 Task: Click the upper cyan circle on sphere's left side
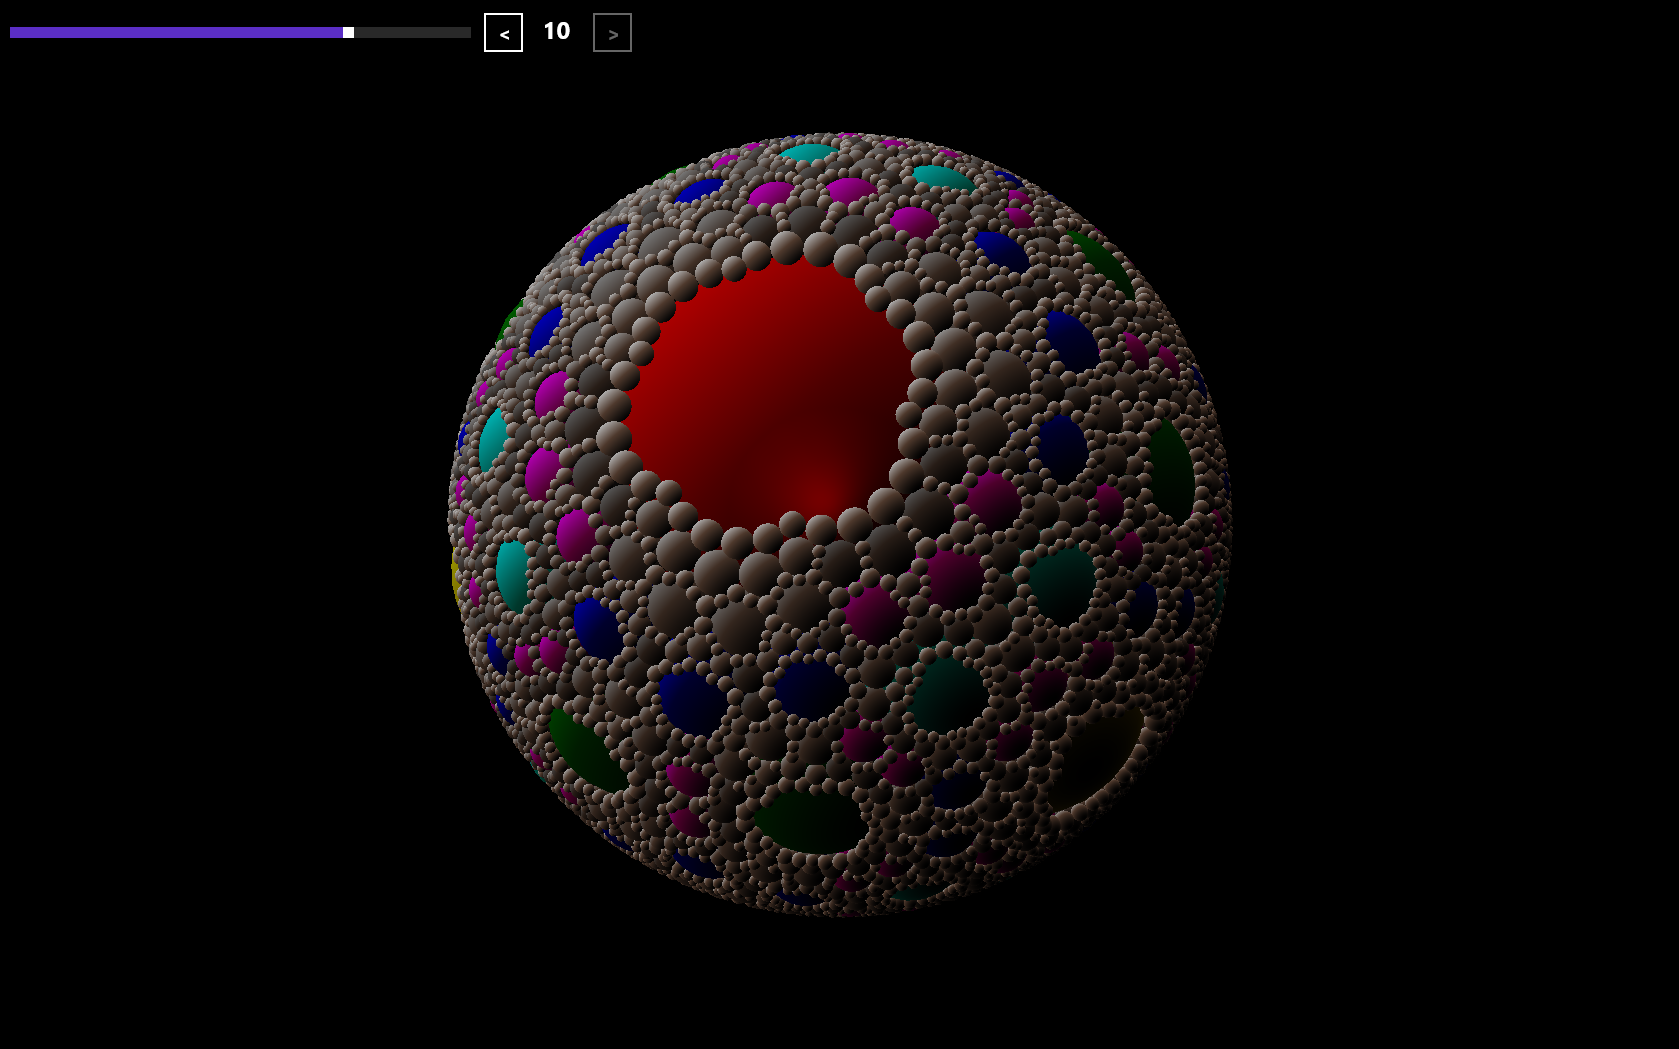[x=493, y=438]
